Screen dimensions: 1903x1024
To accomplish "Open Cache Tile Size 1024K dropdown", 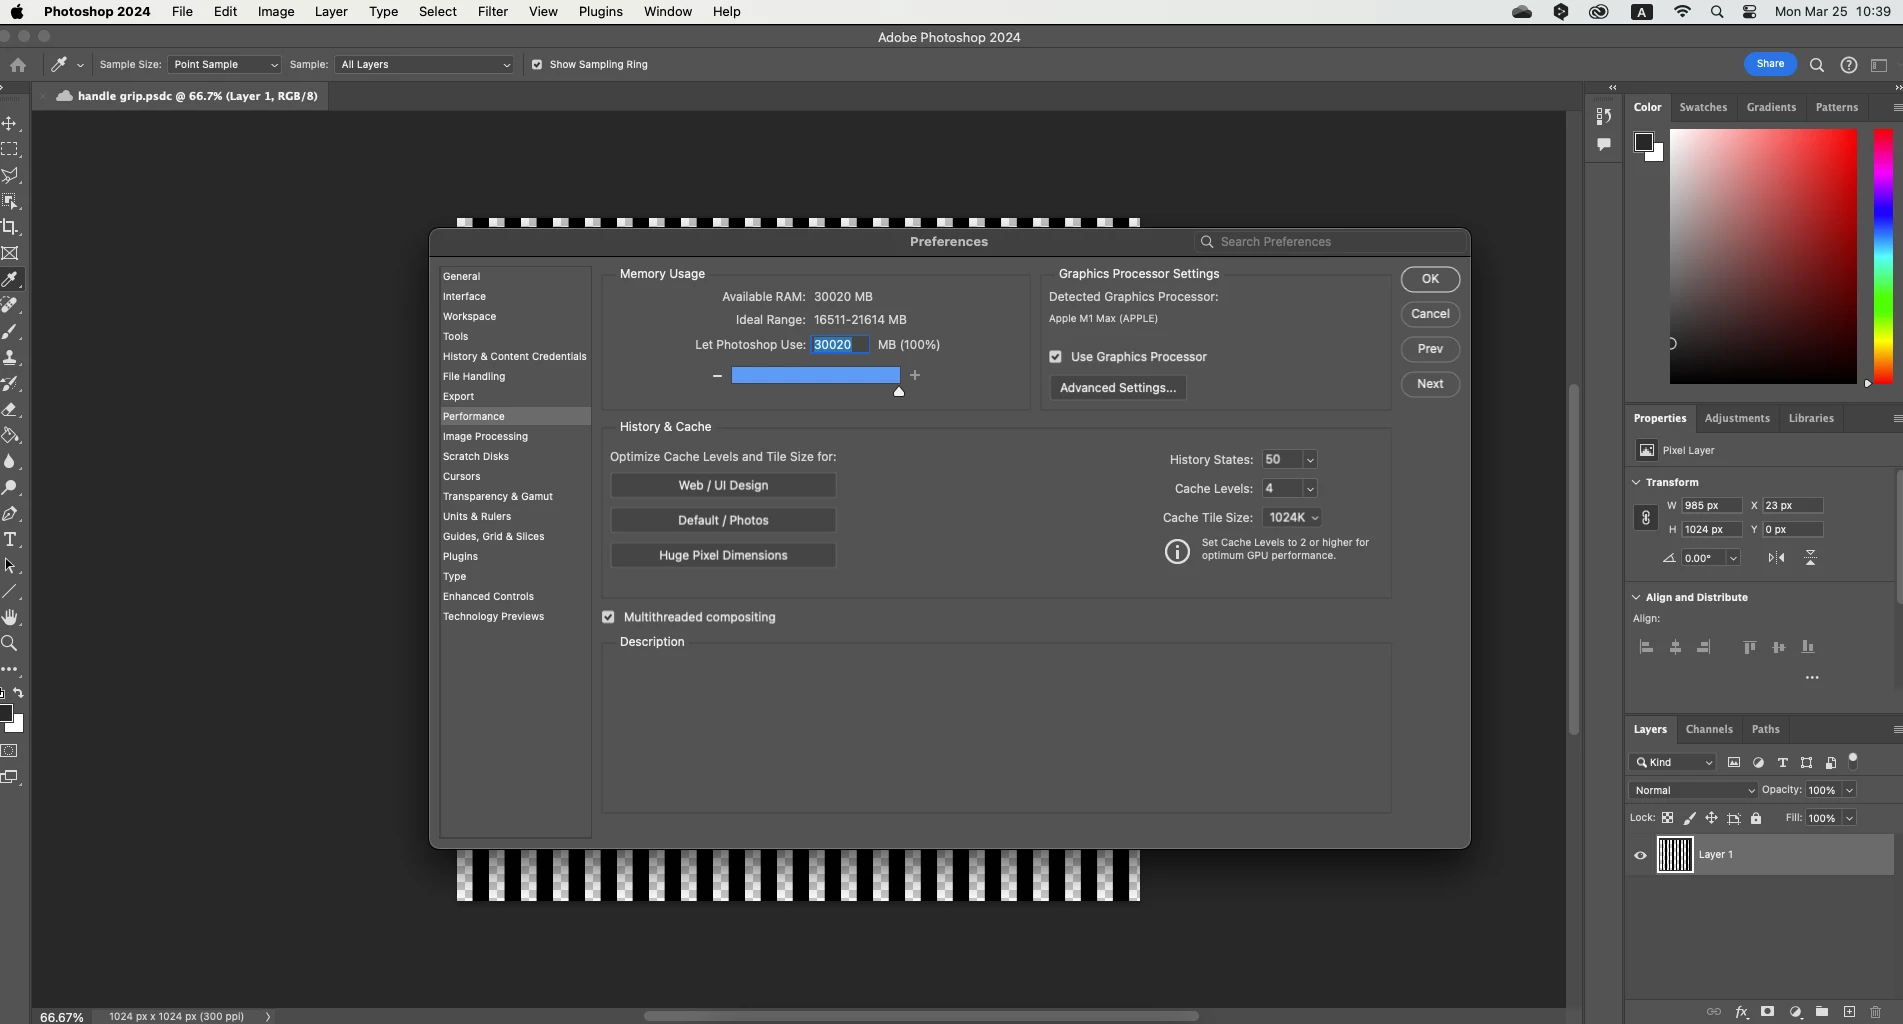I will tap(1292, 518).
